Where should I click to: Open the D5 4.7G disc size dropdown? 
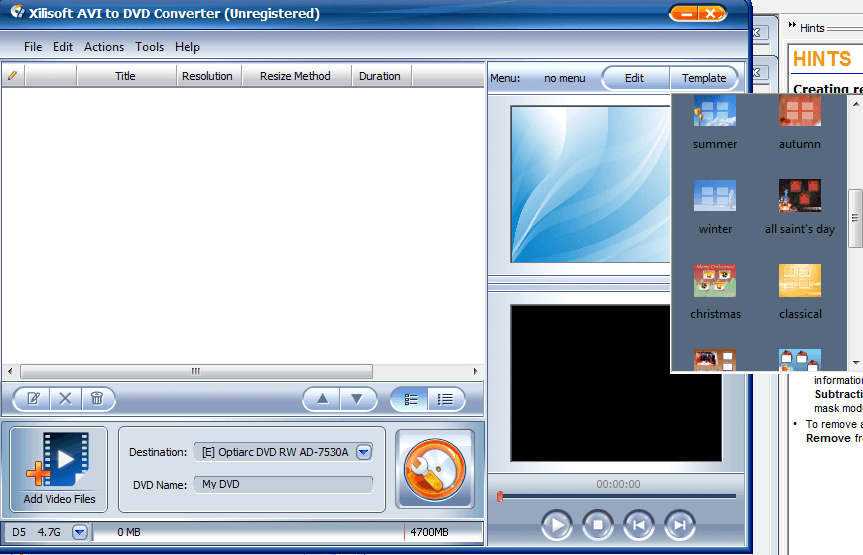point(80,532)
